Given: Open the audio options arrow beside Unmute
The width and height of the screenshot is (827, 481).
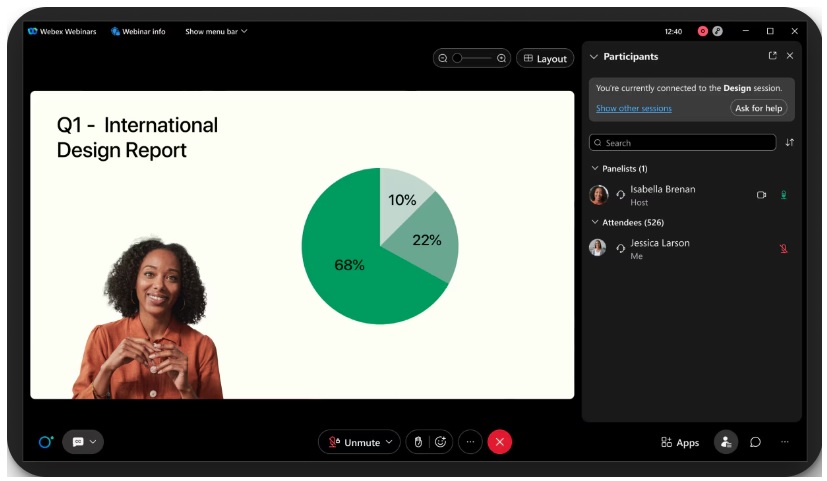Looking at the screenshot, I should pyautogui.click(x=389, y=442).
